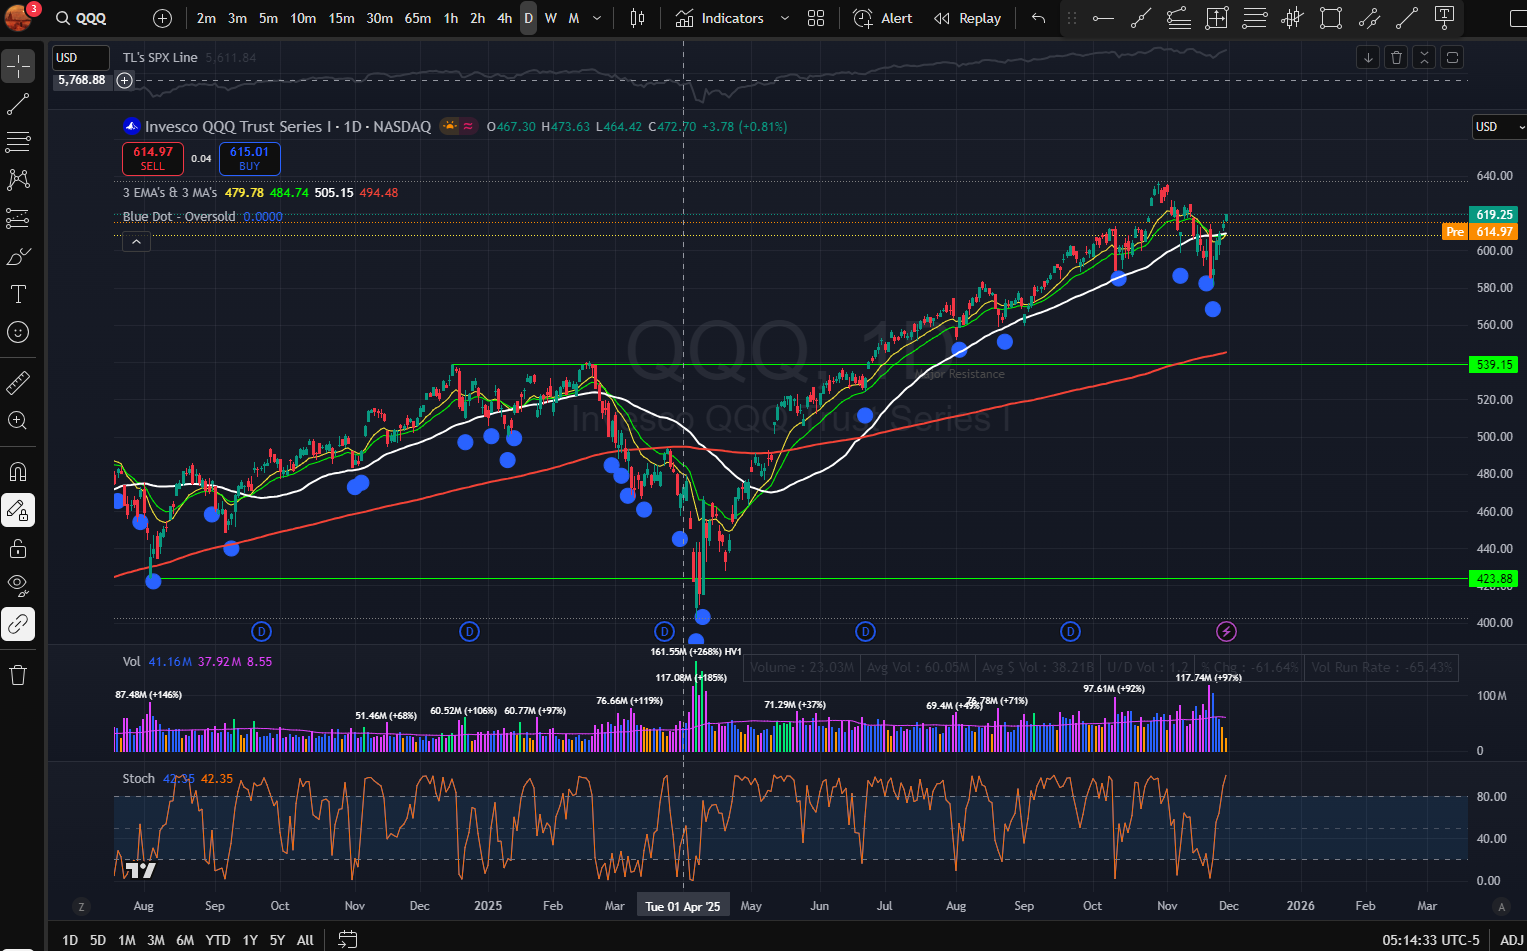1527x951 pixels.
Task: Select the callout text tool in favorites bar
Action: tap(1445, 18)
